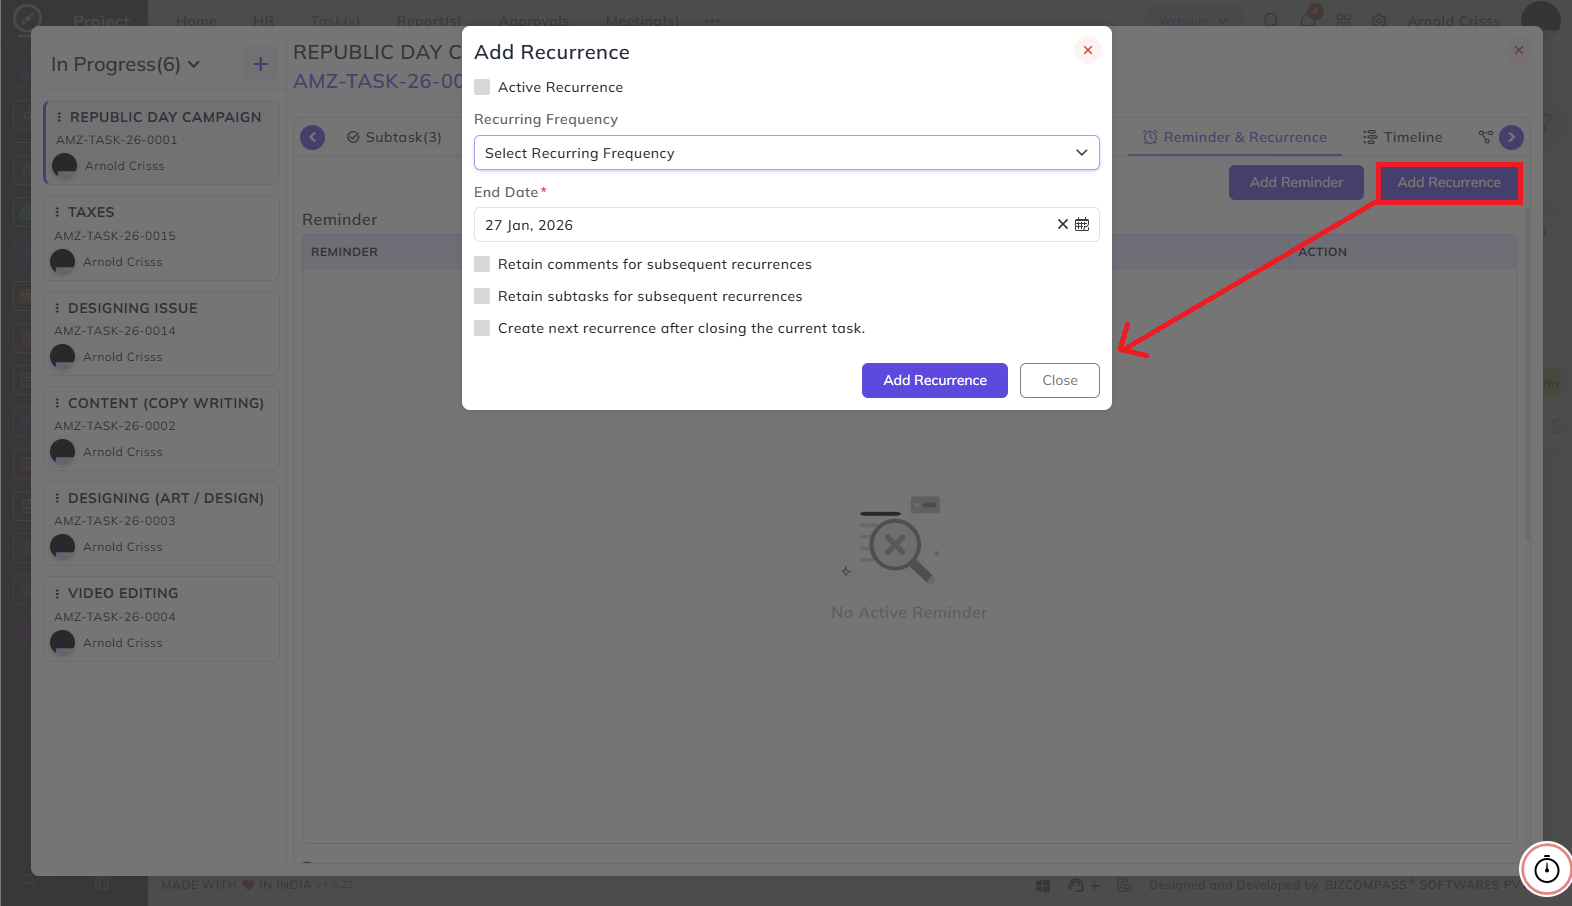The width and height of the screenshot is (1572, 906).
Task: Close the Add Recurrence dialog with red X
Action: coord(1087,50)
